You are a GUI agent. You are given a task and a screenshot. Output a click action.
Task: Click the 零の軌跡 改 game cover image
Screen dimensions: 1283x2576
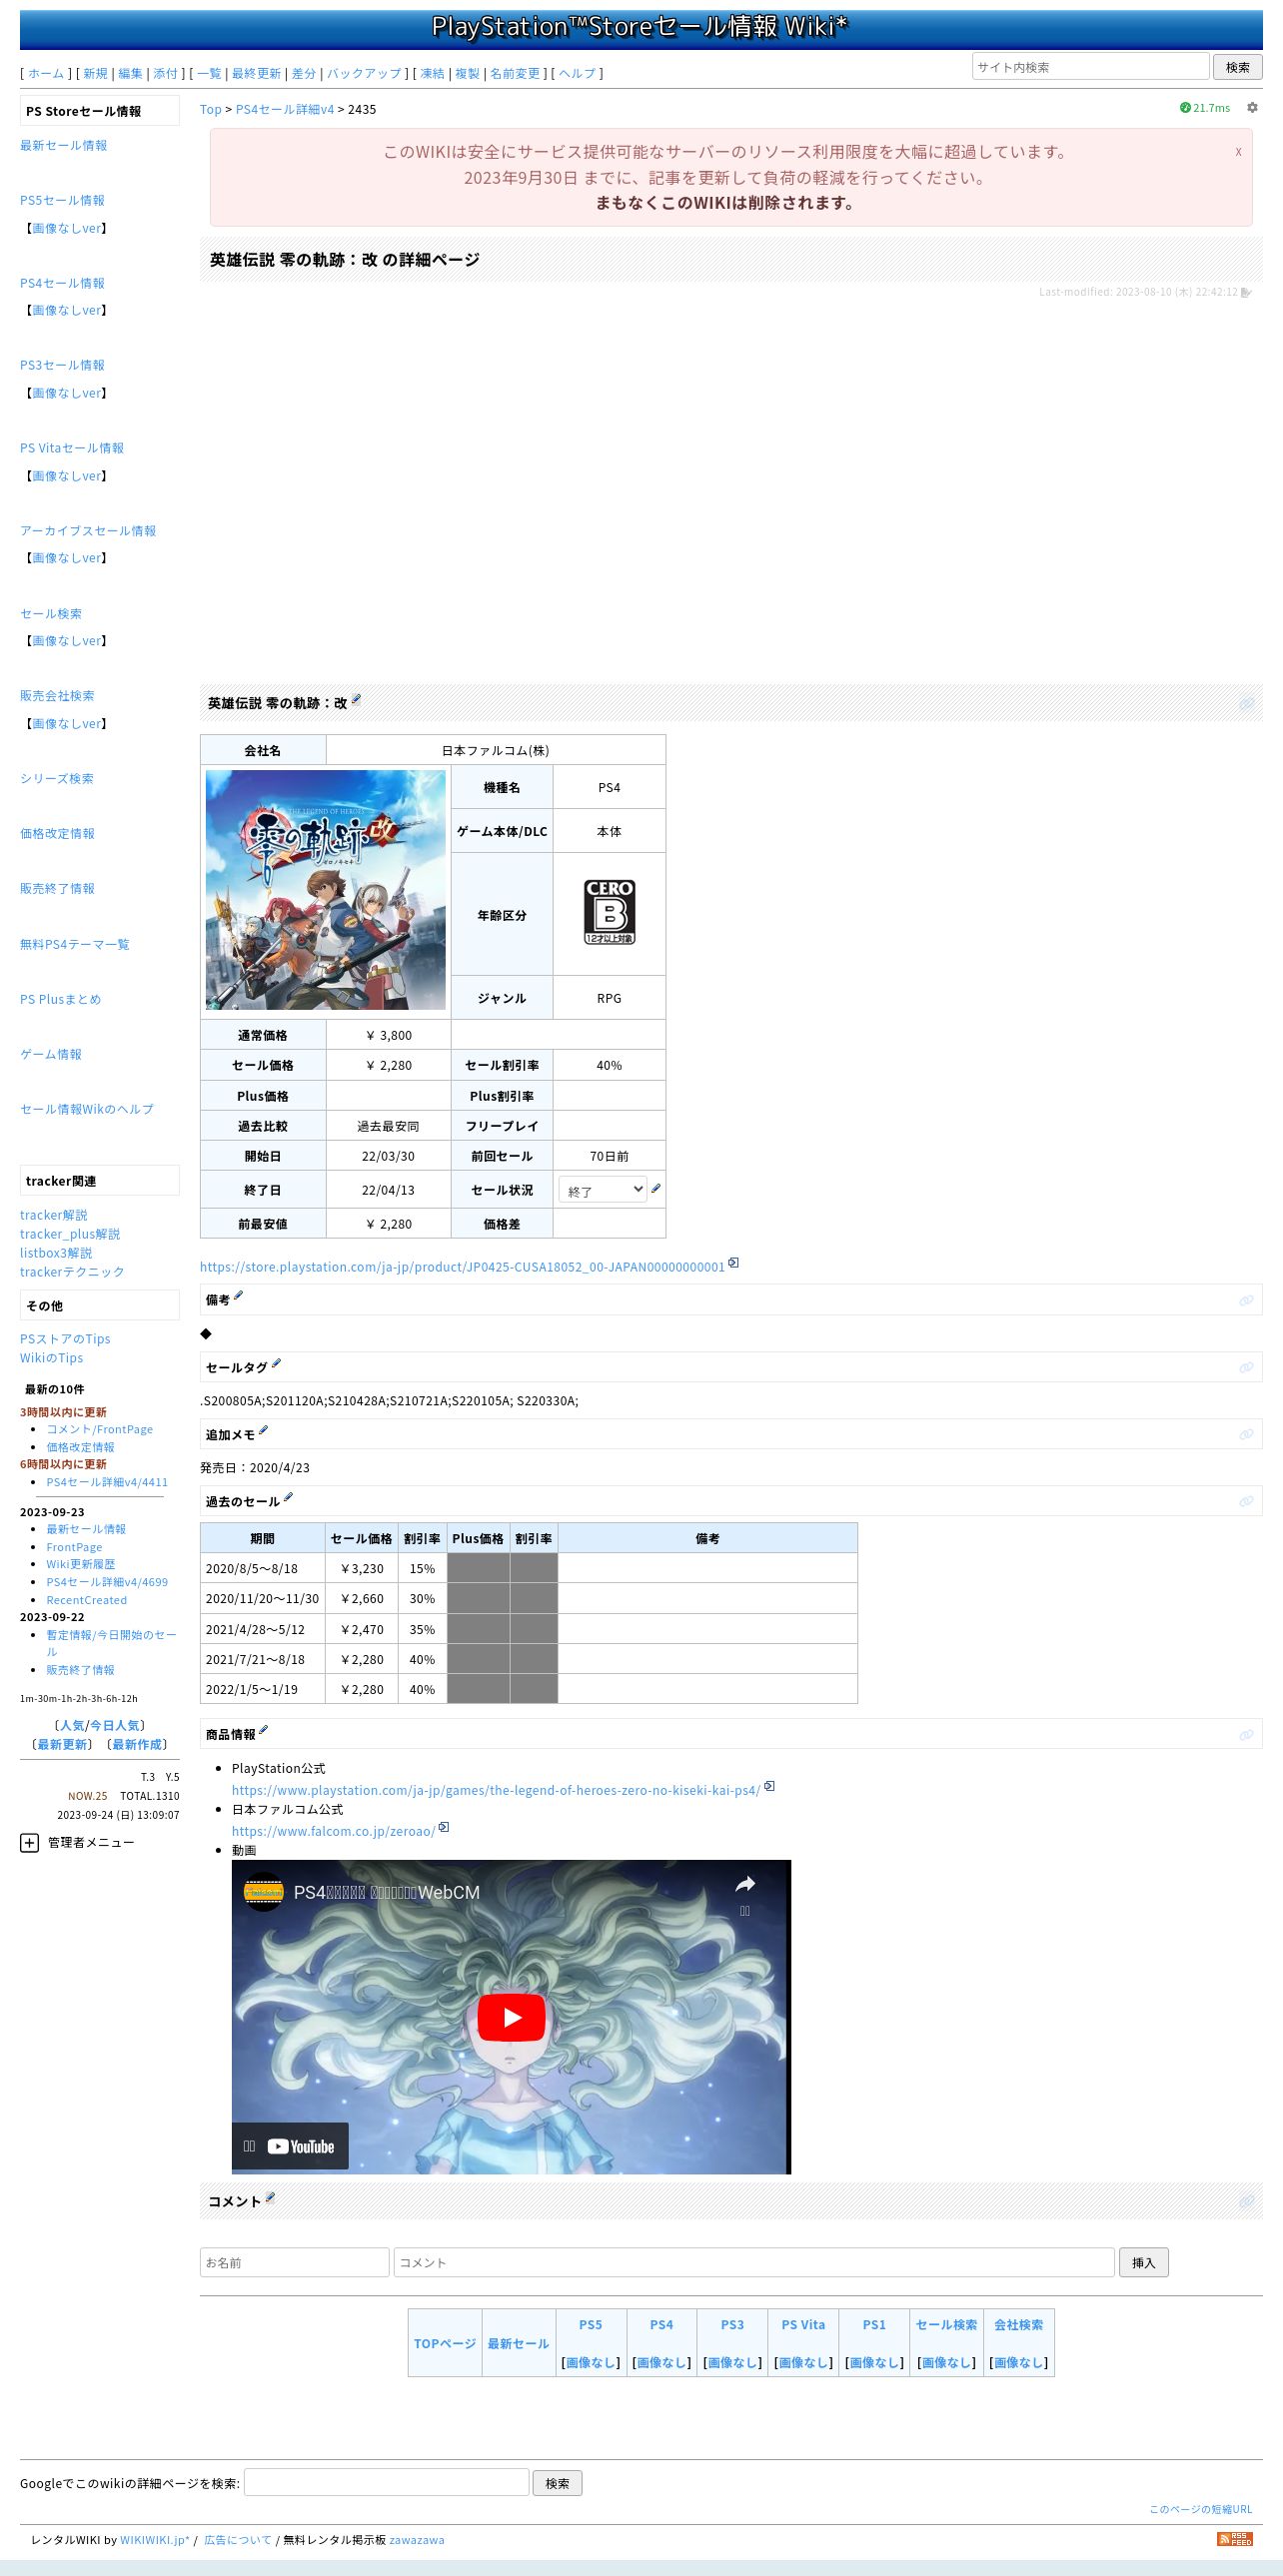[x=325, y=889]
